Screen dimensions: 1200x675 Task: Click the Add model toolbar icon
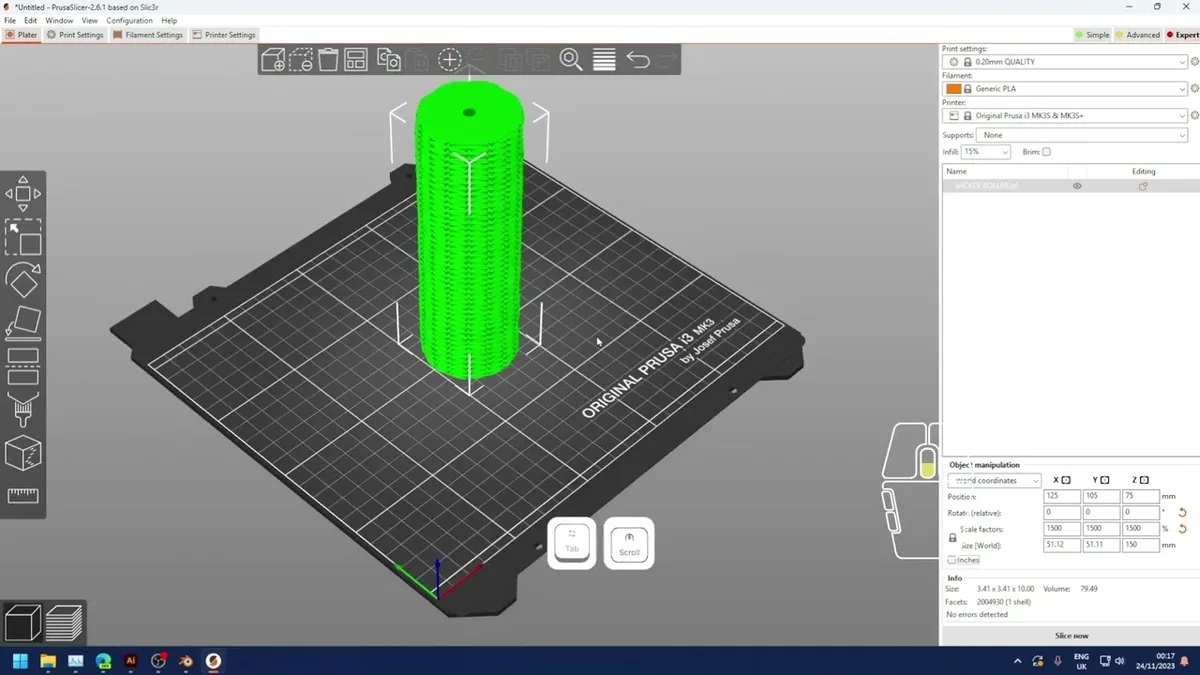[273, 60]
